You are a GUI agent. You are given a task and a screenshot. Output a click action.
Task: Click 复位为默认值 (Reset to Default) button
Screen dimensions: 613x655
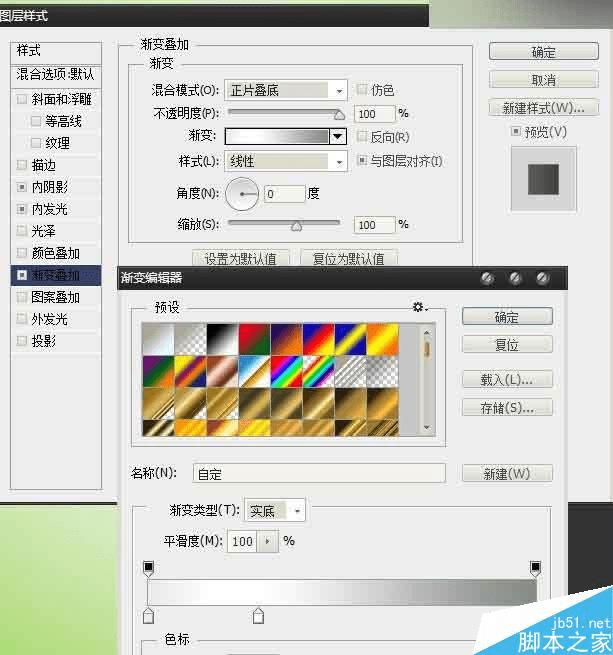pos(348,258)
